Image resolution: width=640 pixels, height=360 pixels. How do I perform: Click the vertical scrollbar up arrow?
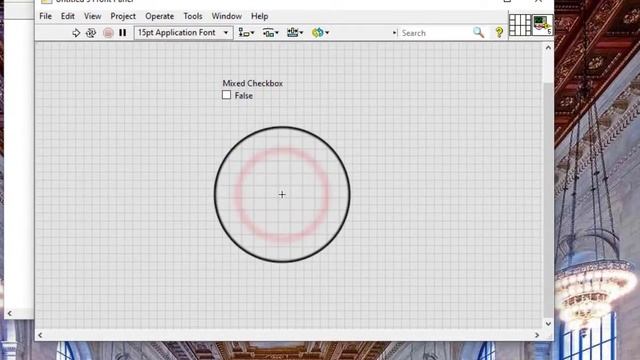[548, 48]
